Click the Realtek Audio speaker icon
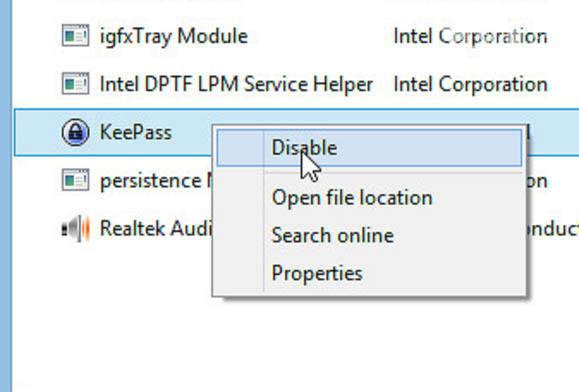The image size is (579, 392). pyautogui.click(x=75, y=229)
